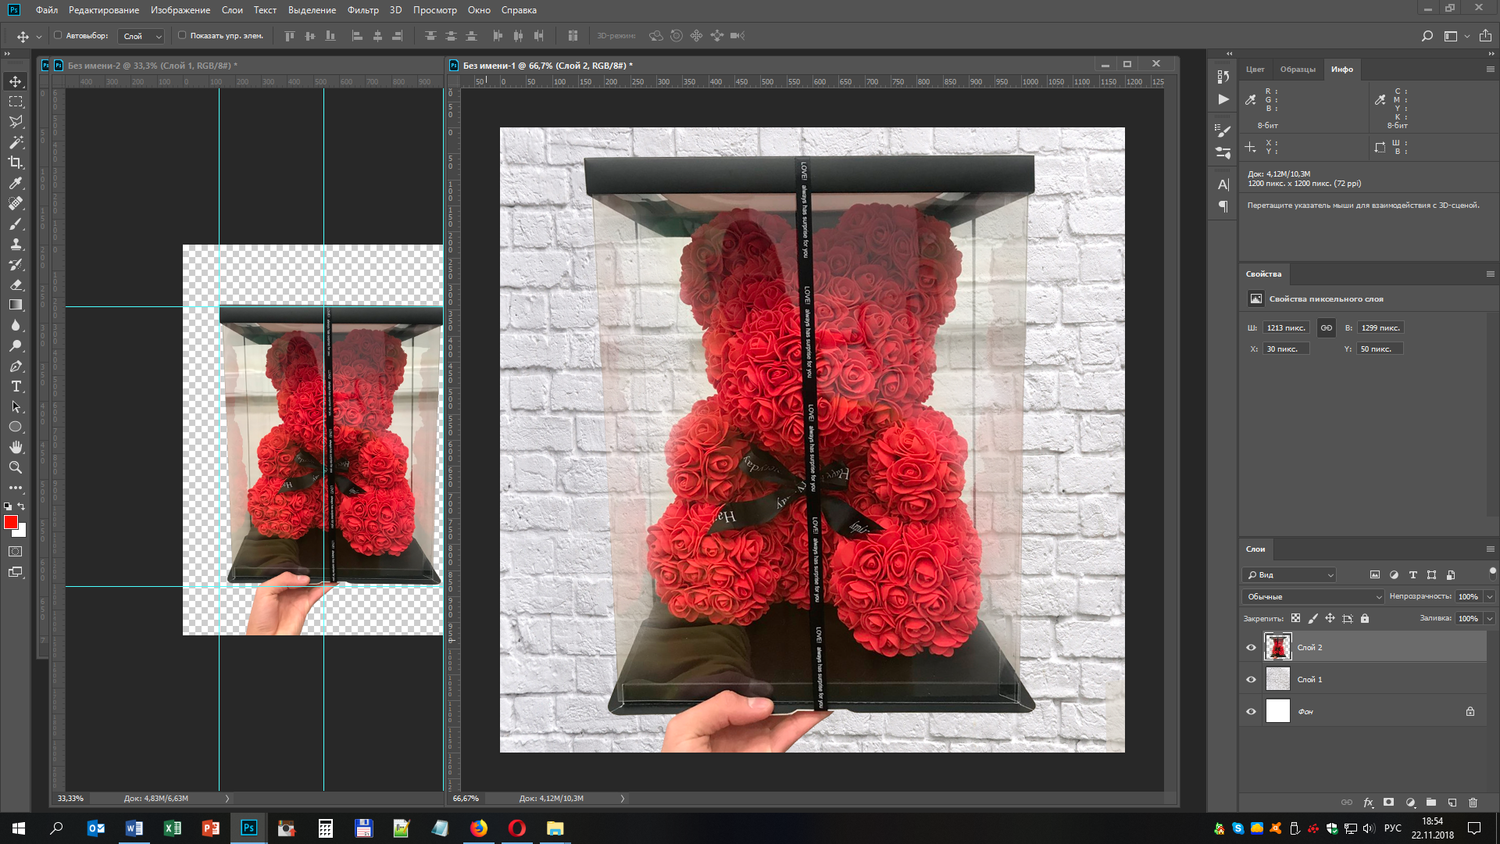Select the Crop tool in toolbar
1500x844 pixels.
pyautogui.click(x=16, y=162)
